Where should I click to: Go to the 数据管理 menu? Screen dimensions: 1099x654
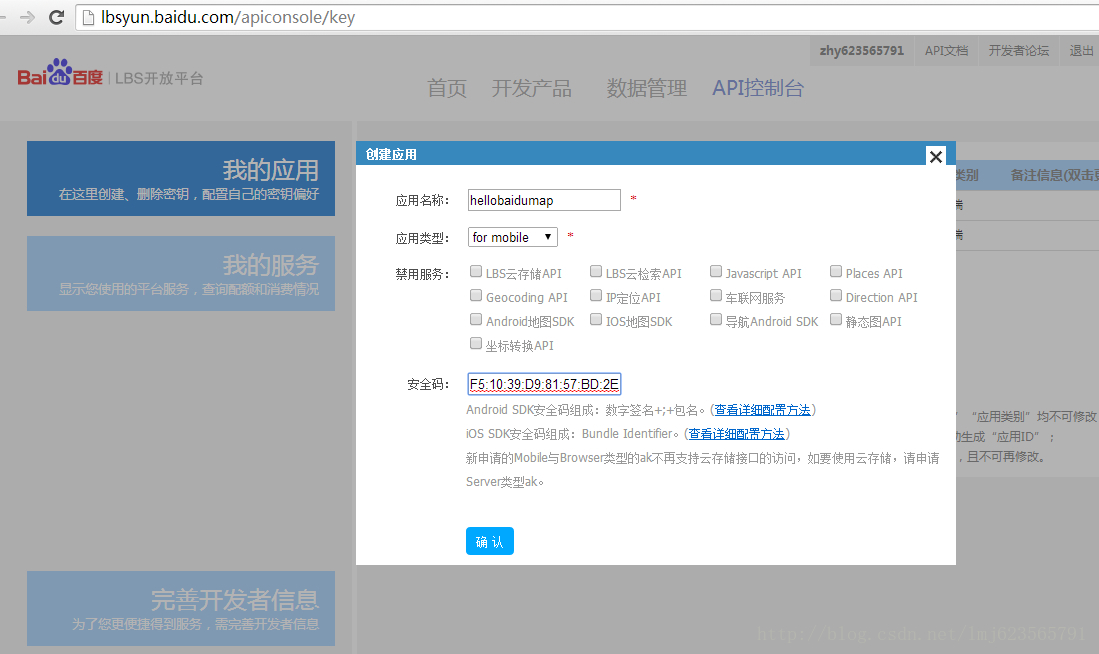pos(646,88)
